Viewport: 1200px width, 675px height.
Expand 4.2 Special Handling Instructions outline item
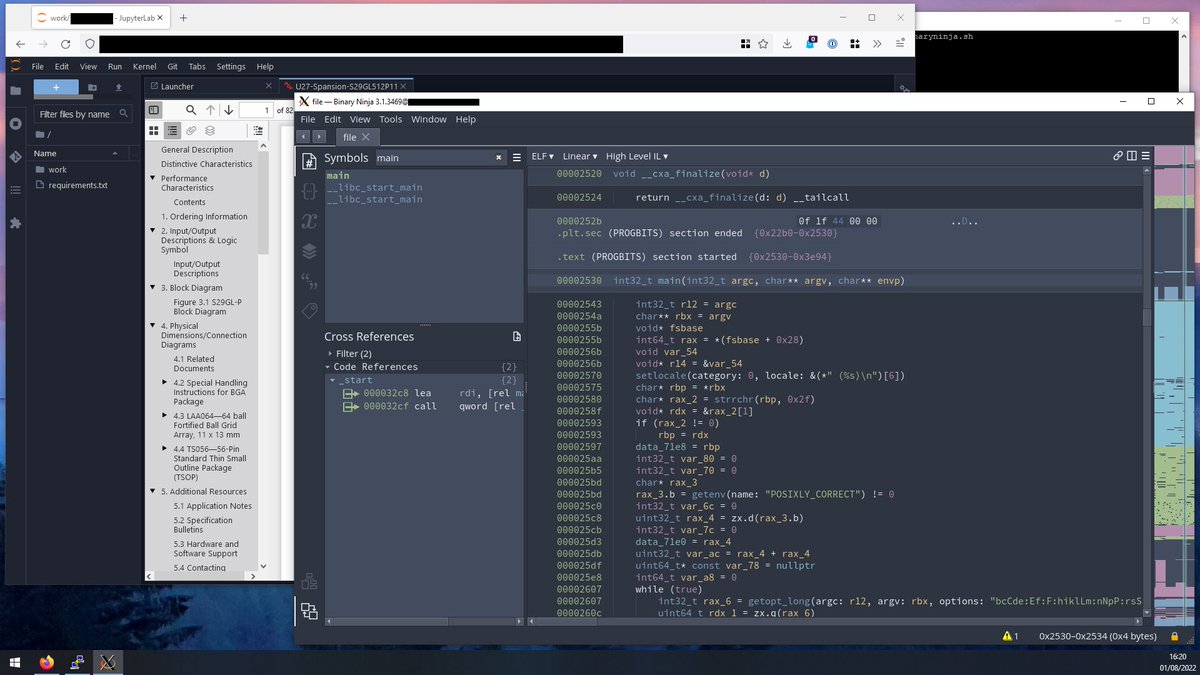pyautogui.click(x=165, y=382)
